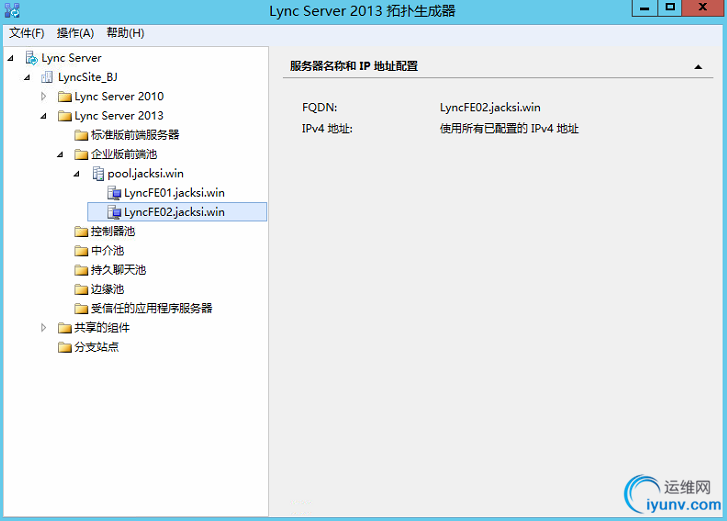Expand the 共享的组件 node

coord(44,328)
